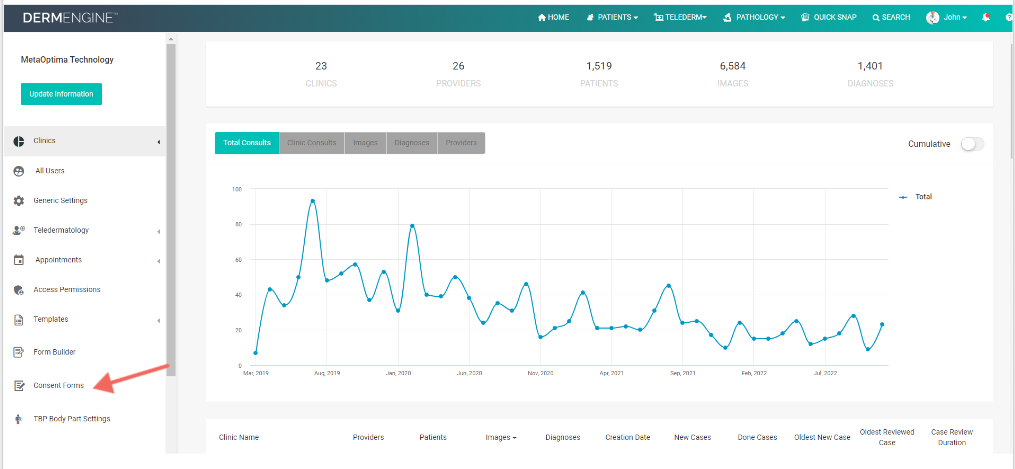The height and width of the screenshot is (469, 1015).
Task: Open the Patients dropdown menu
Action: (612, 17)
